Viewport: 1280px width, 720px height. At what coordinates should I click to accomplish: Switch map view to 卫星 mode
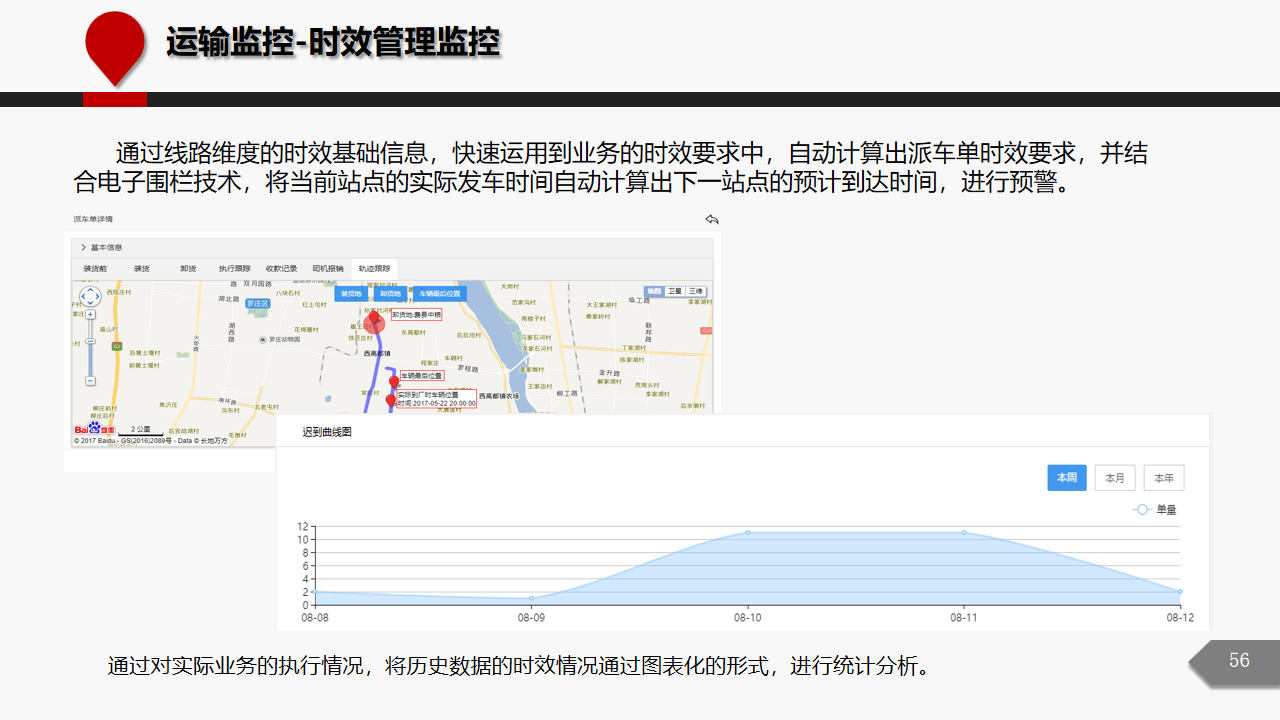(675, 291)
